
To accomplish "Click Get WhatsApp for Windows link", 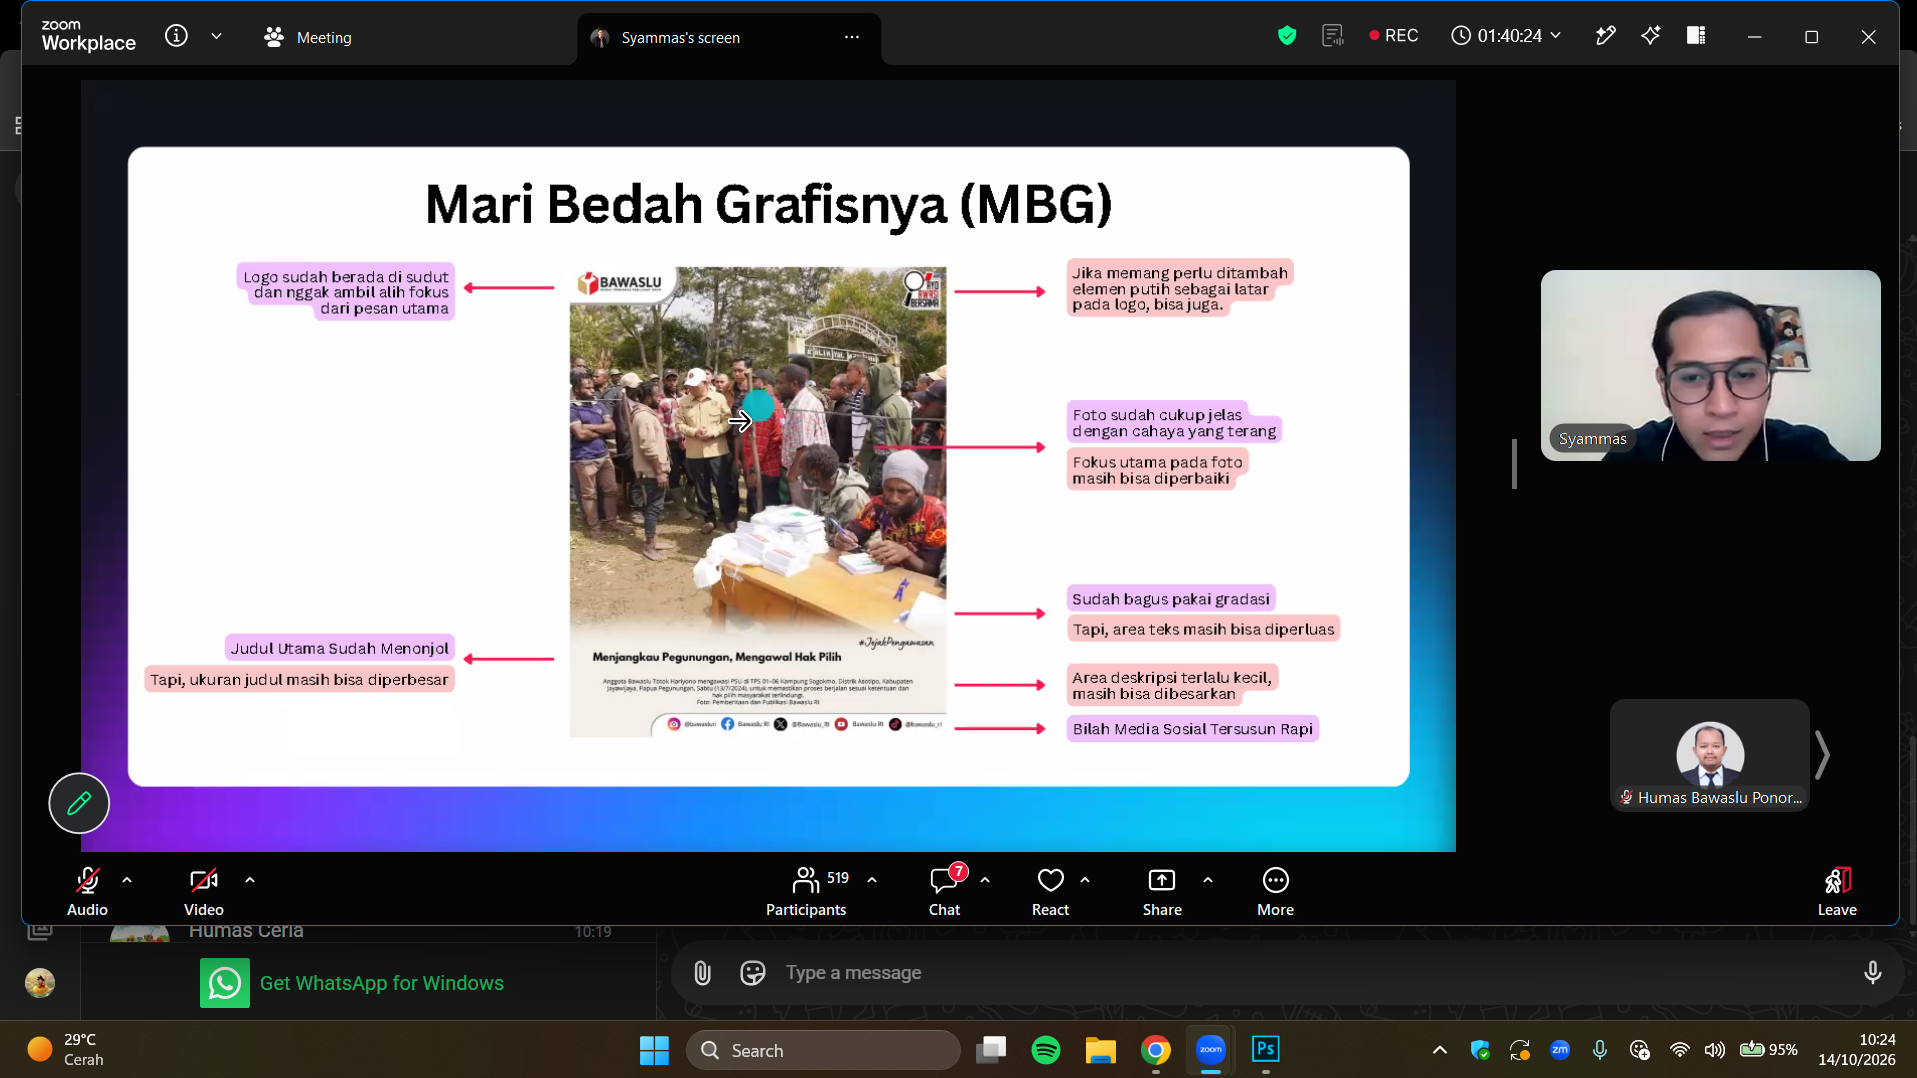I will (381, 983).
